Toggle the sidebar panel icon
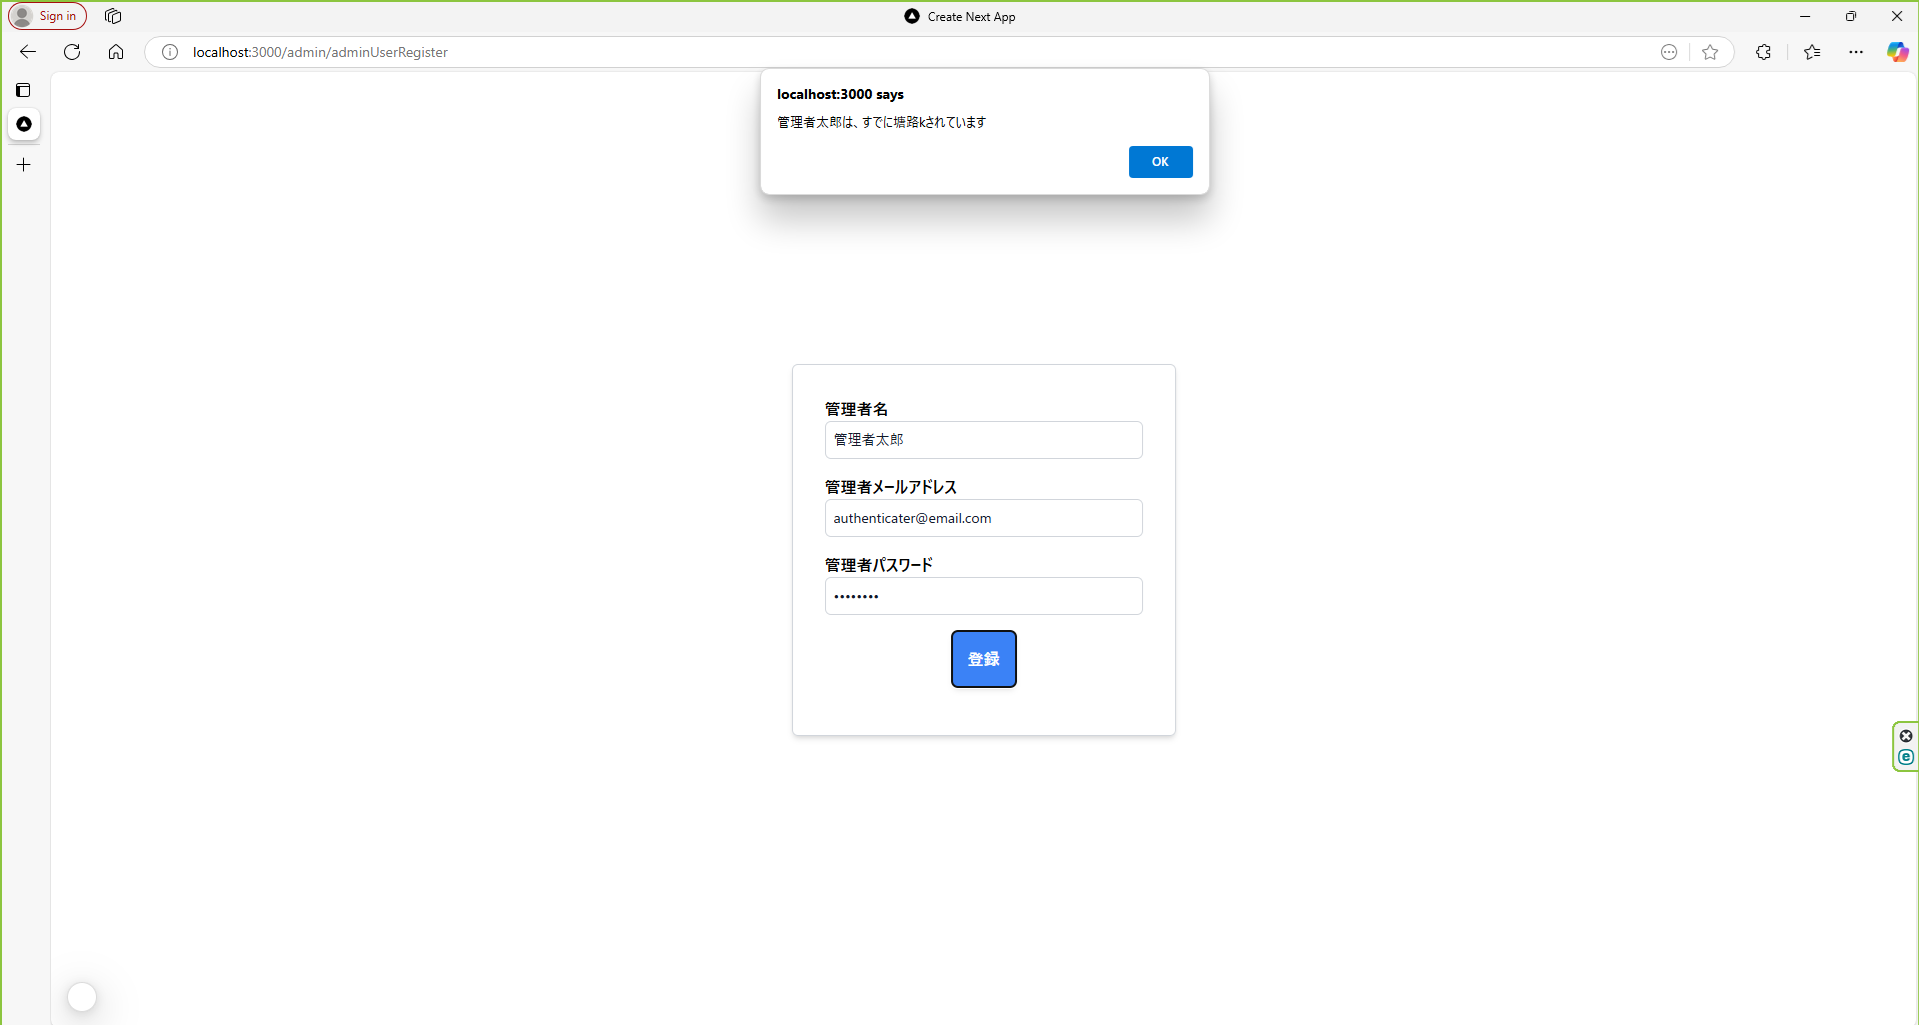Viewport: 1919px width, 1025px height. click(22, 90)
